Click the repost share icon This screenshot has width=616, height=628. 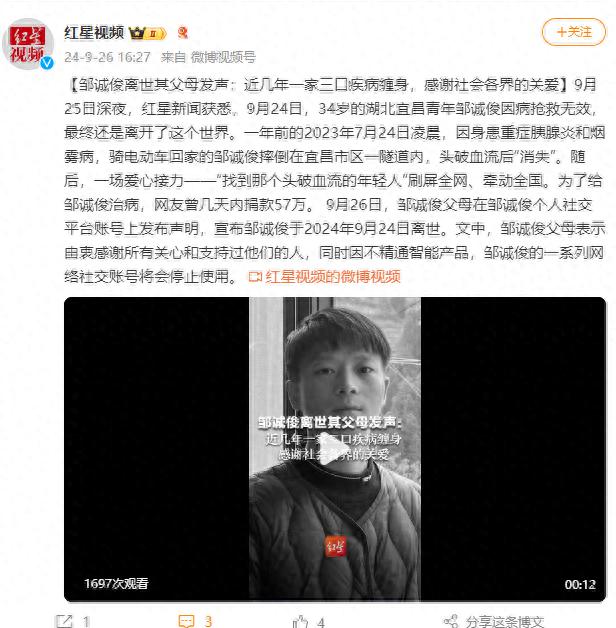coord(63,621)
